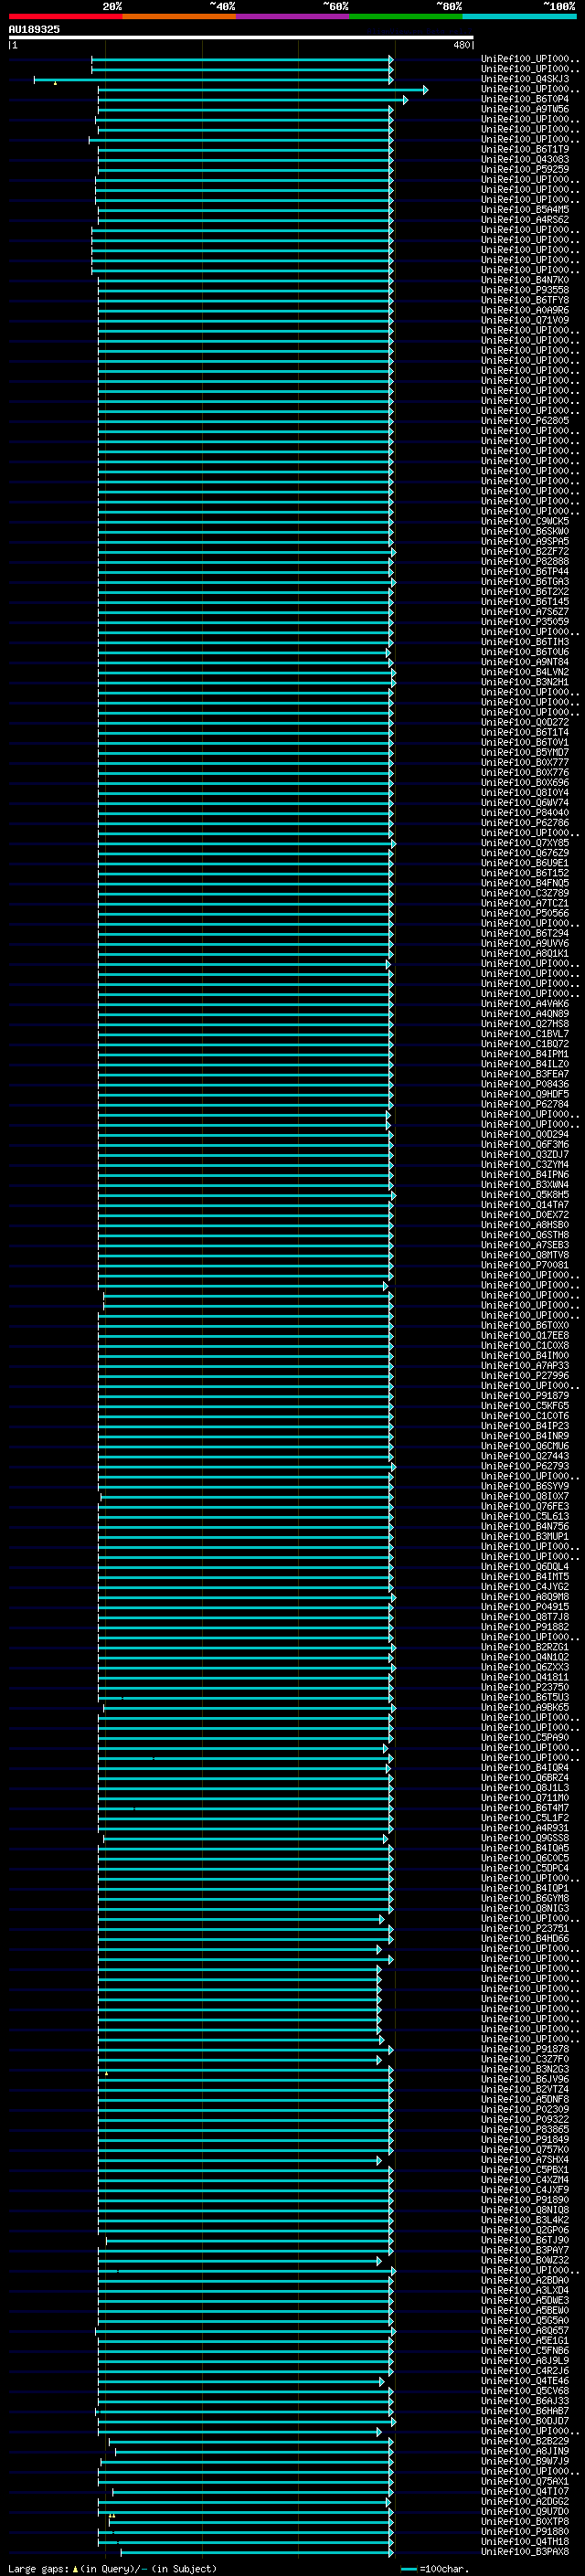This screenshot has height=2576, width=585.
Task: Select the UniRef100_P35059 label
Action: pyautogui.click(x=525, y=621)
